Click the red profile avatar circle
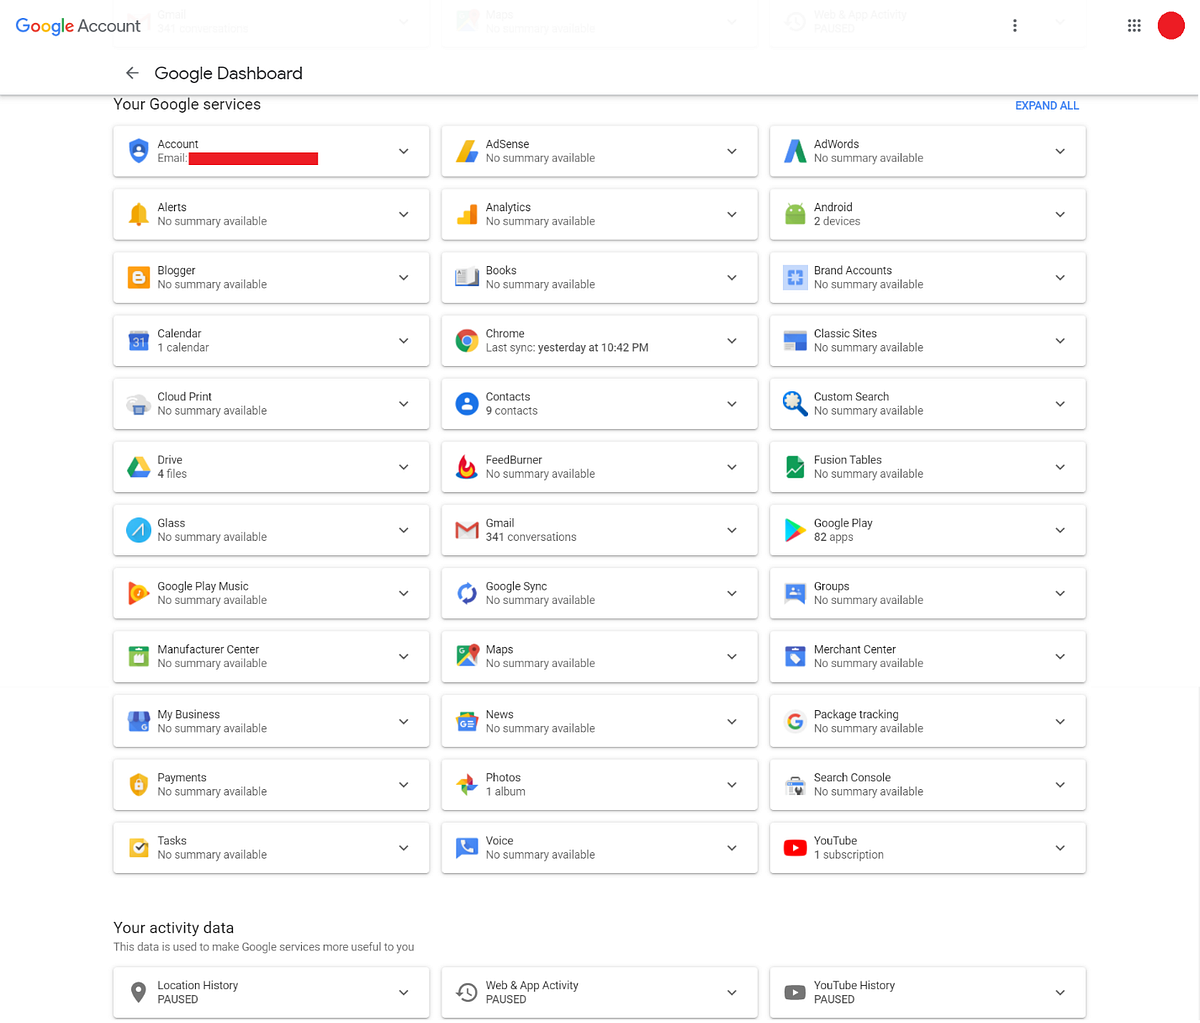The width and height of the screenshot is (1200, 1023). pos(1171,25)
